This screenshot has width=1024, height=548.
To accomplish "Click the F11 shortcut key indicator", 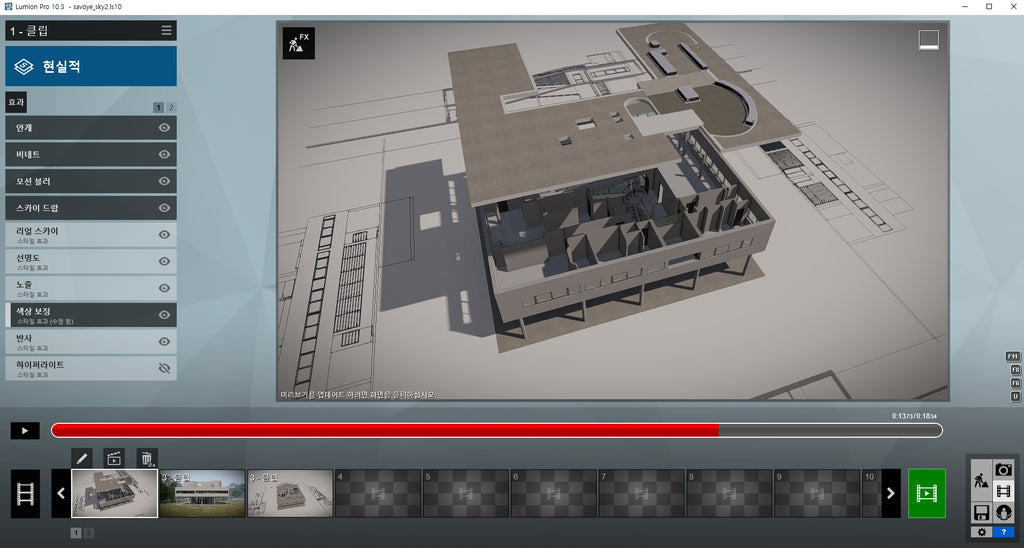I will (1012, 357).
